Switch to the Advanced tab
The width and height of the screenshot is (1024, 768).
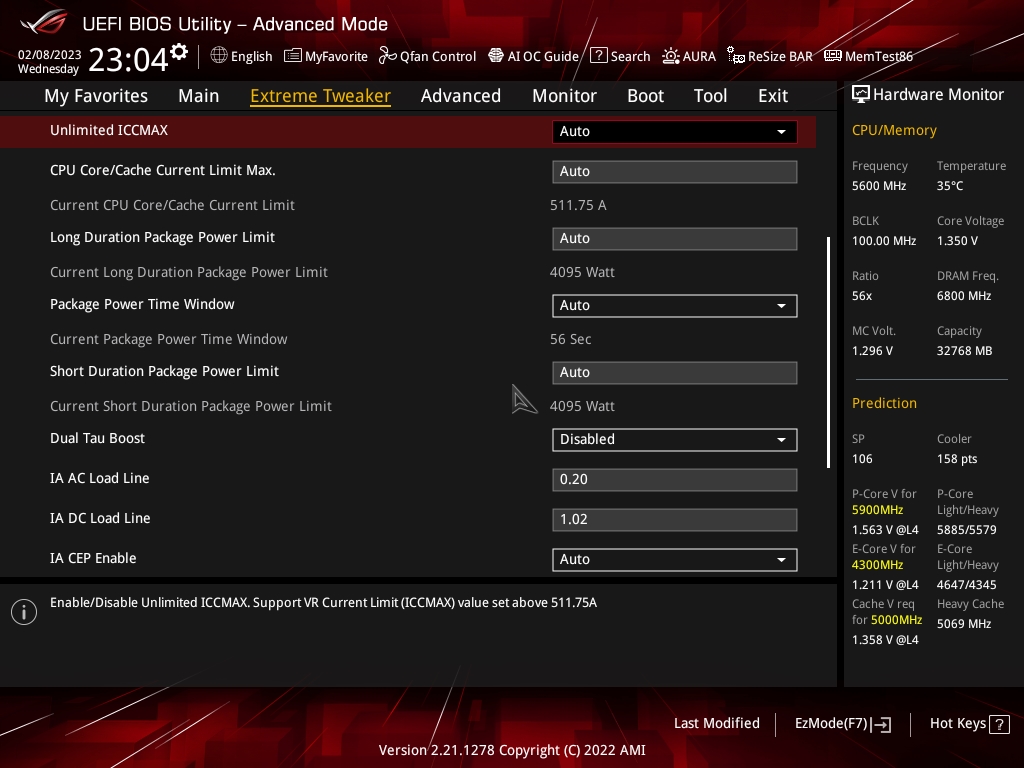click(460, 96)
